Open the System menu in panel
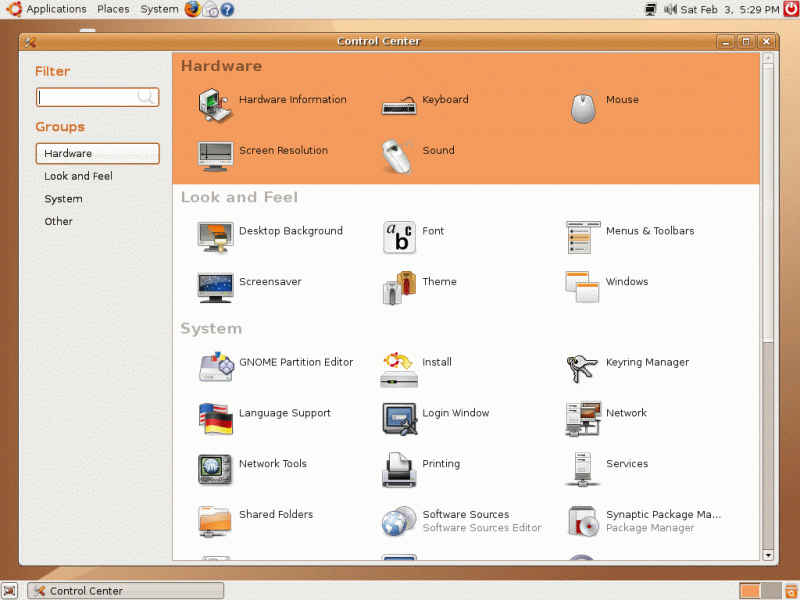800x600 pixels. (x=159, y=9)
